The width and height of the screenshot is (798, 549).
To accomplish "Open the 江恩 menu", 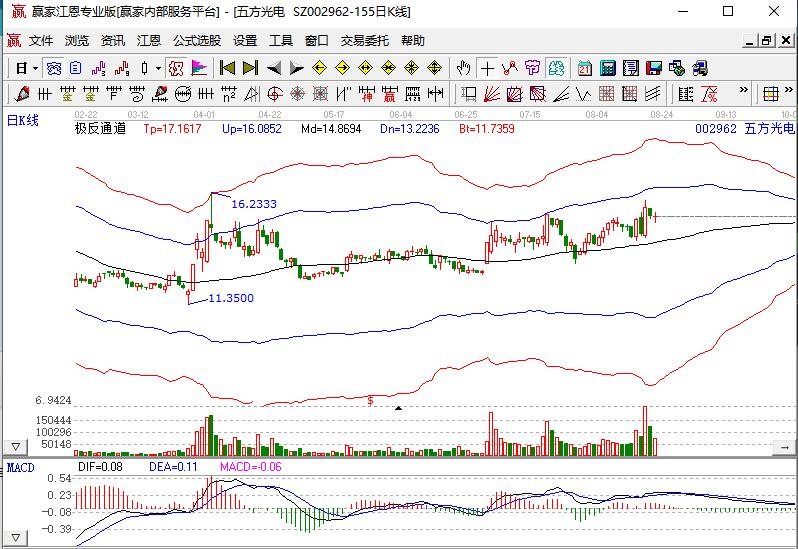I will pyautogui.click(x=149, y=41).
